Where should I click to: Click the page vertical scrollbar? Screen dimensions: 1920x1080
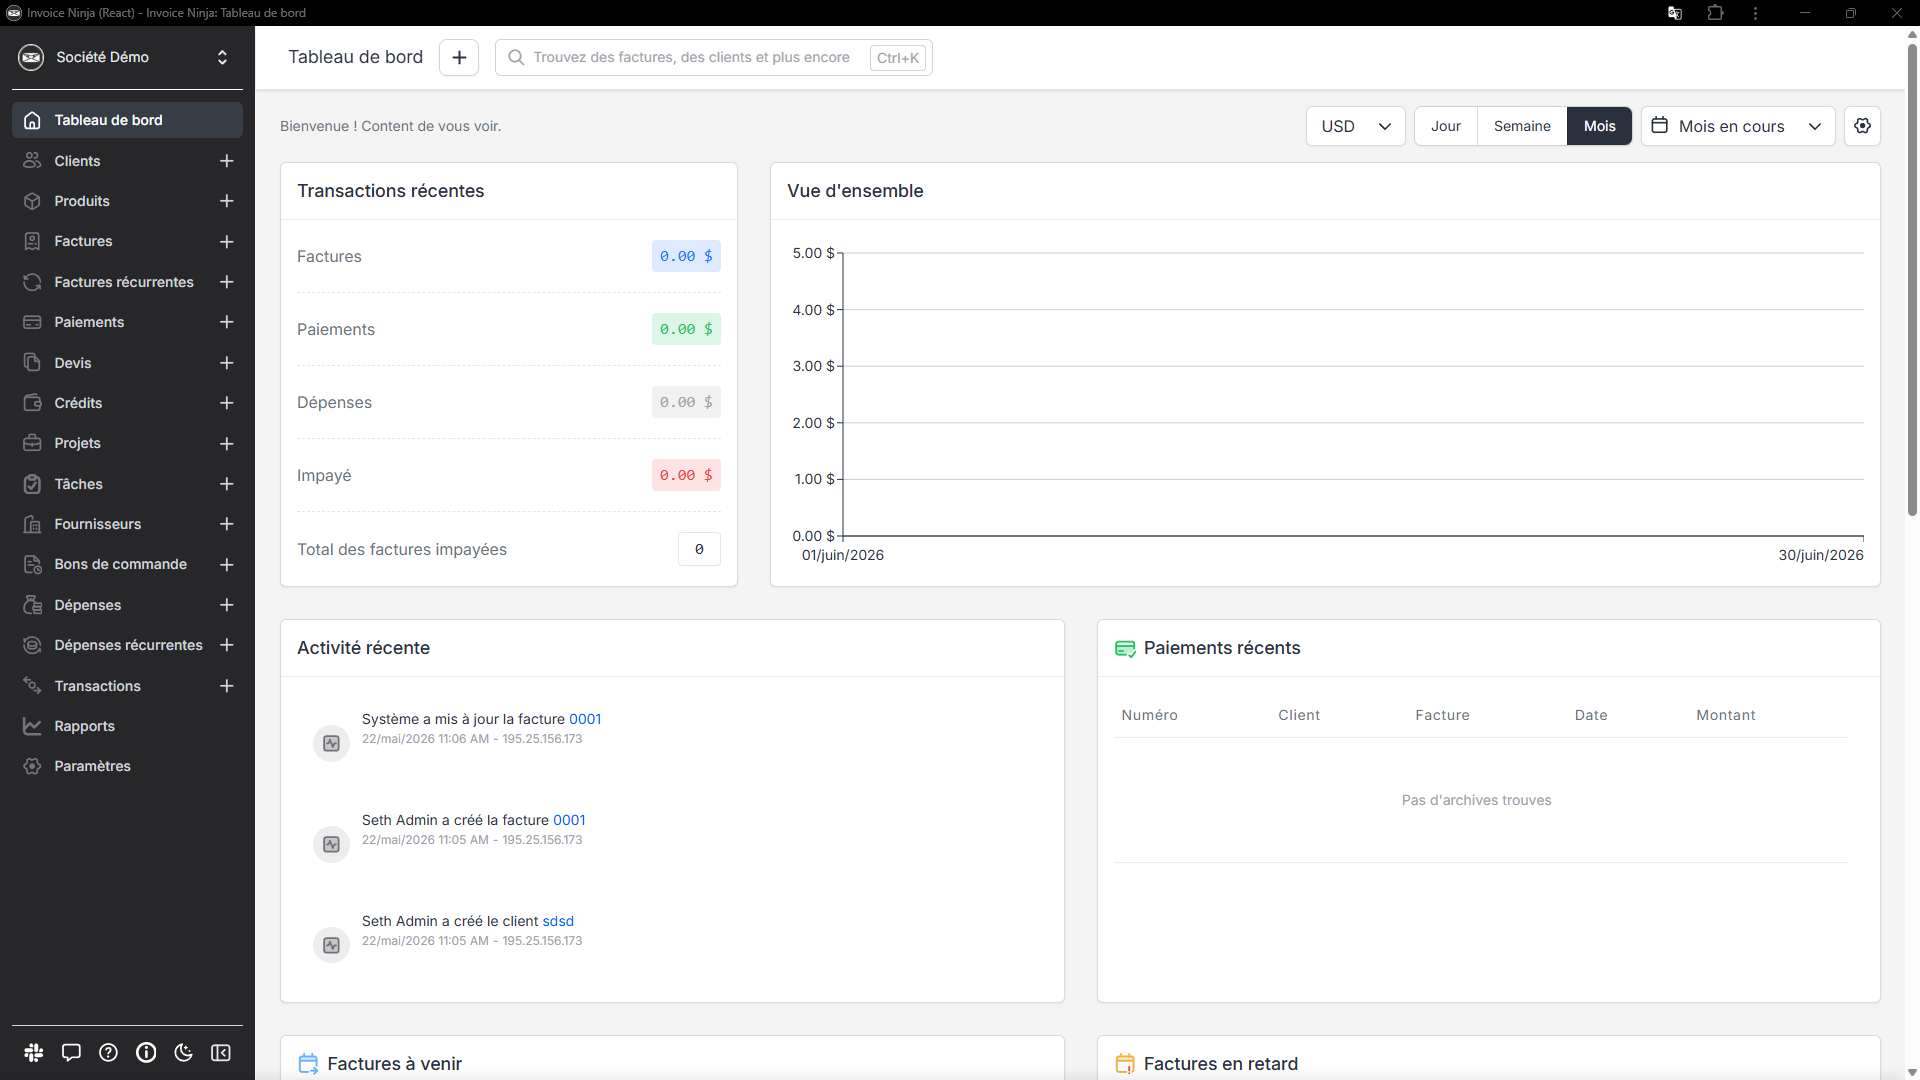pyautogui.click(x=1912, y=280)
